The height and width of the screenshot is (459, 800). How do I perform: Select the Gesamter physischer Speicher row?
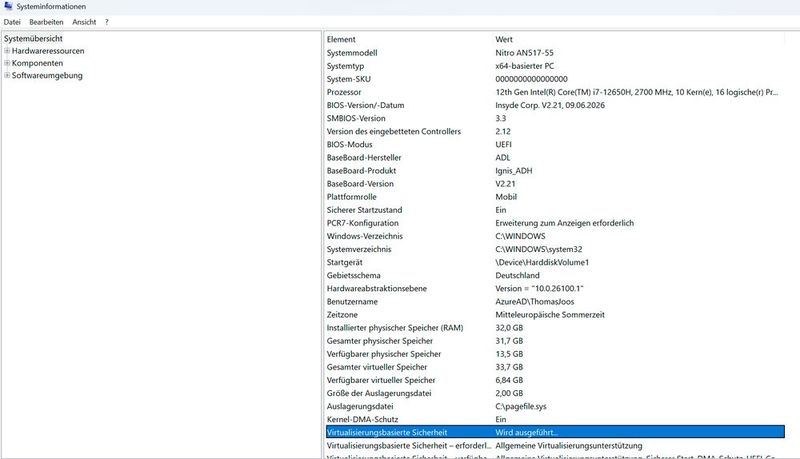[555, 341]
